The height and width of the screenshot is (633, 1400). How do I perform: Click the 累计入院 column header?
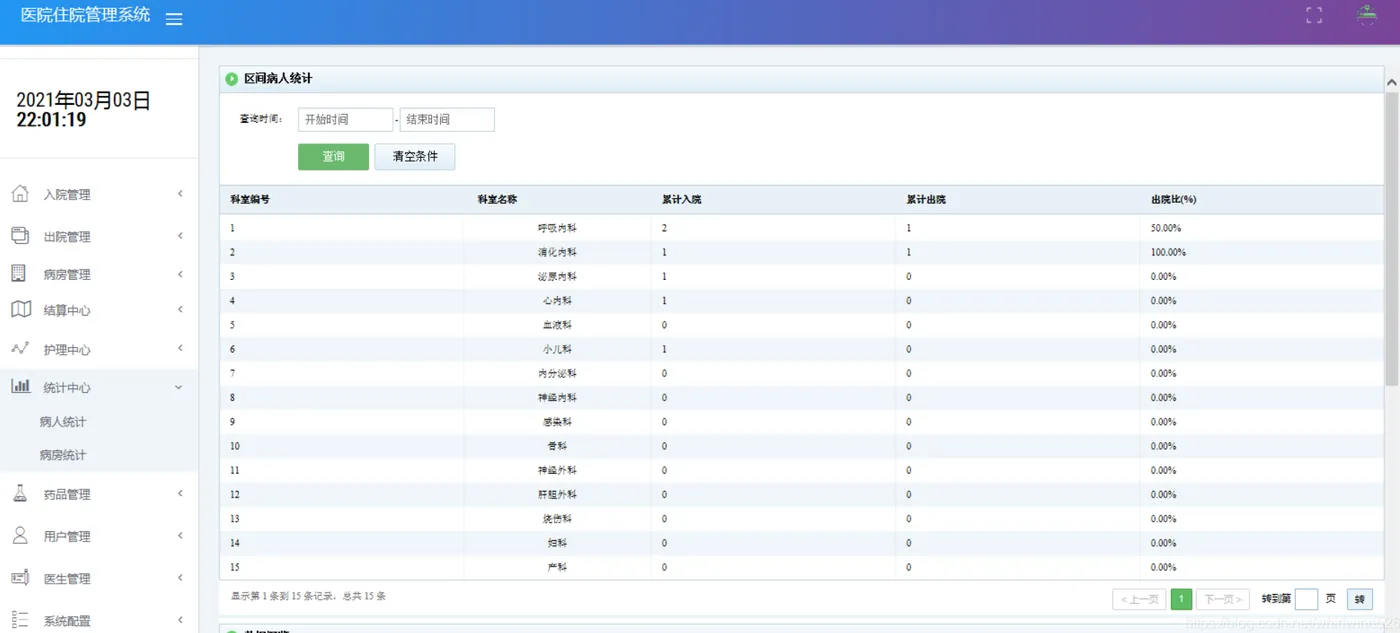pos(681,199)
